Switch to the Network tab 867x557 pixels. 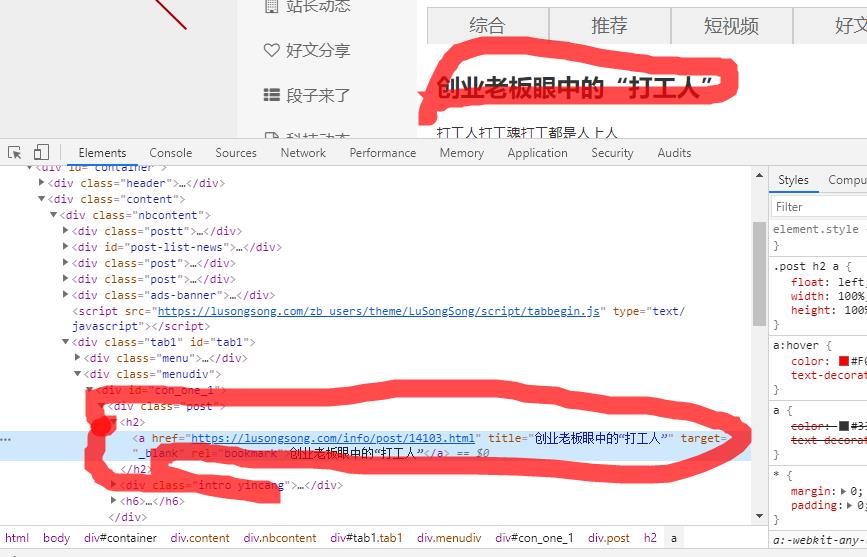coord(303,153)
